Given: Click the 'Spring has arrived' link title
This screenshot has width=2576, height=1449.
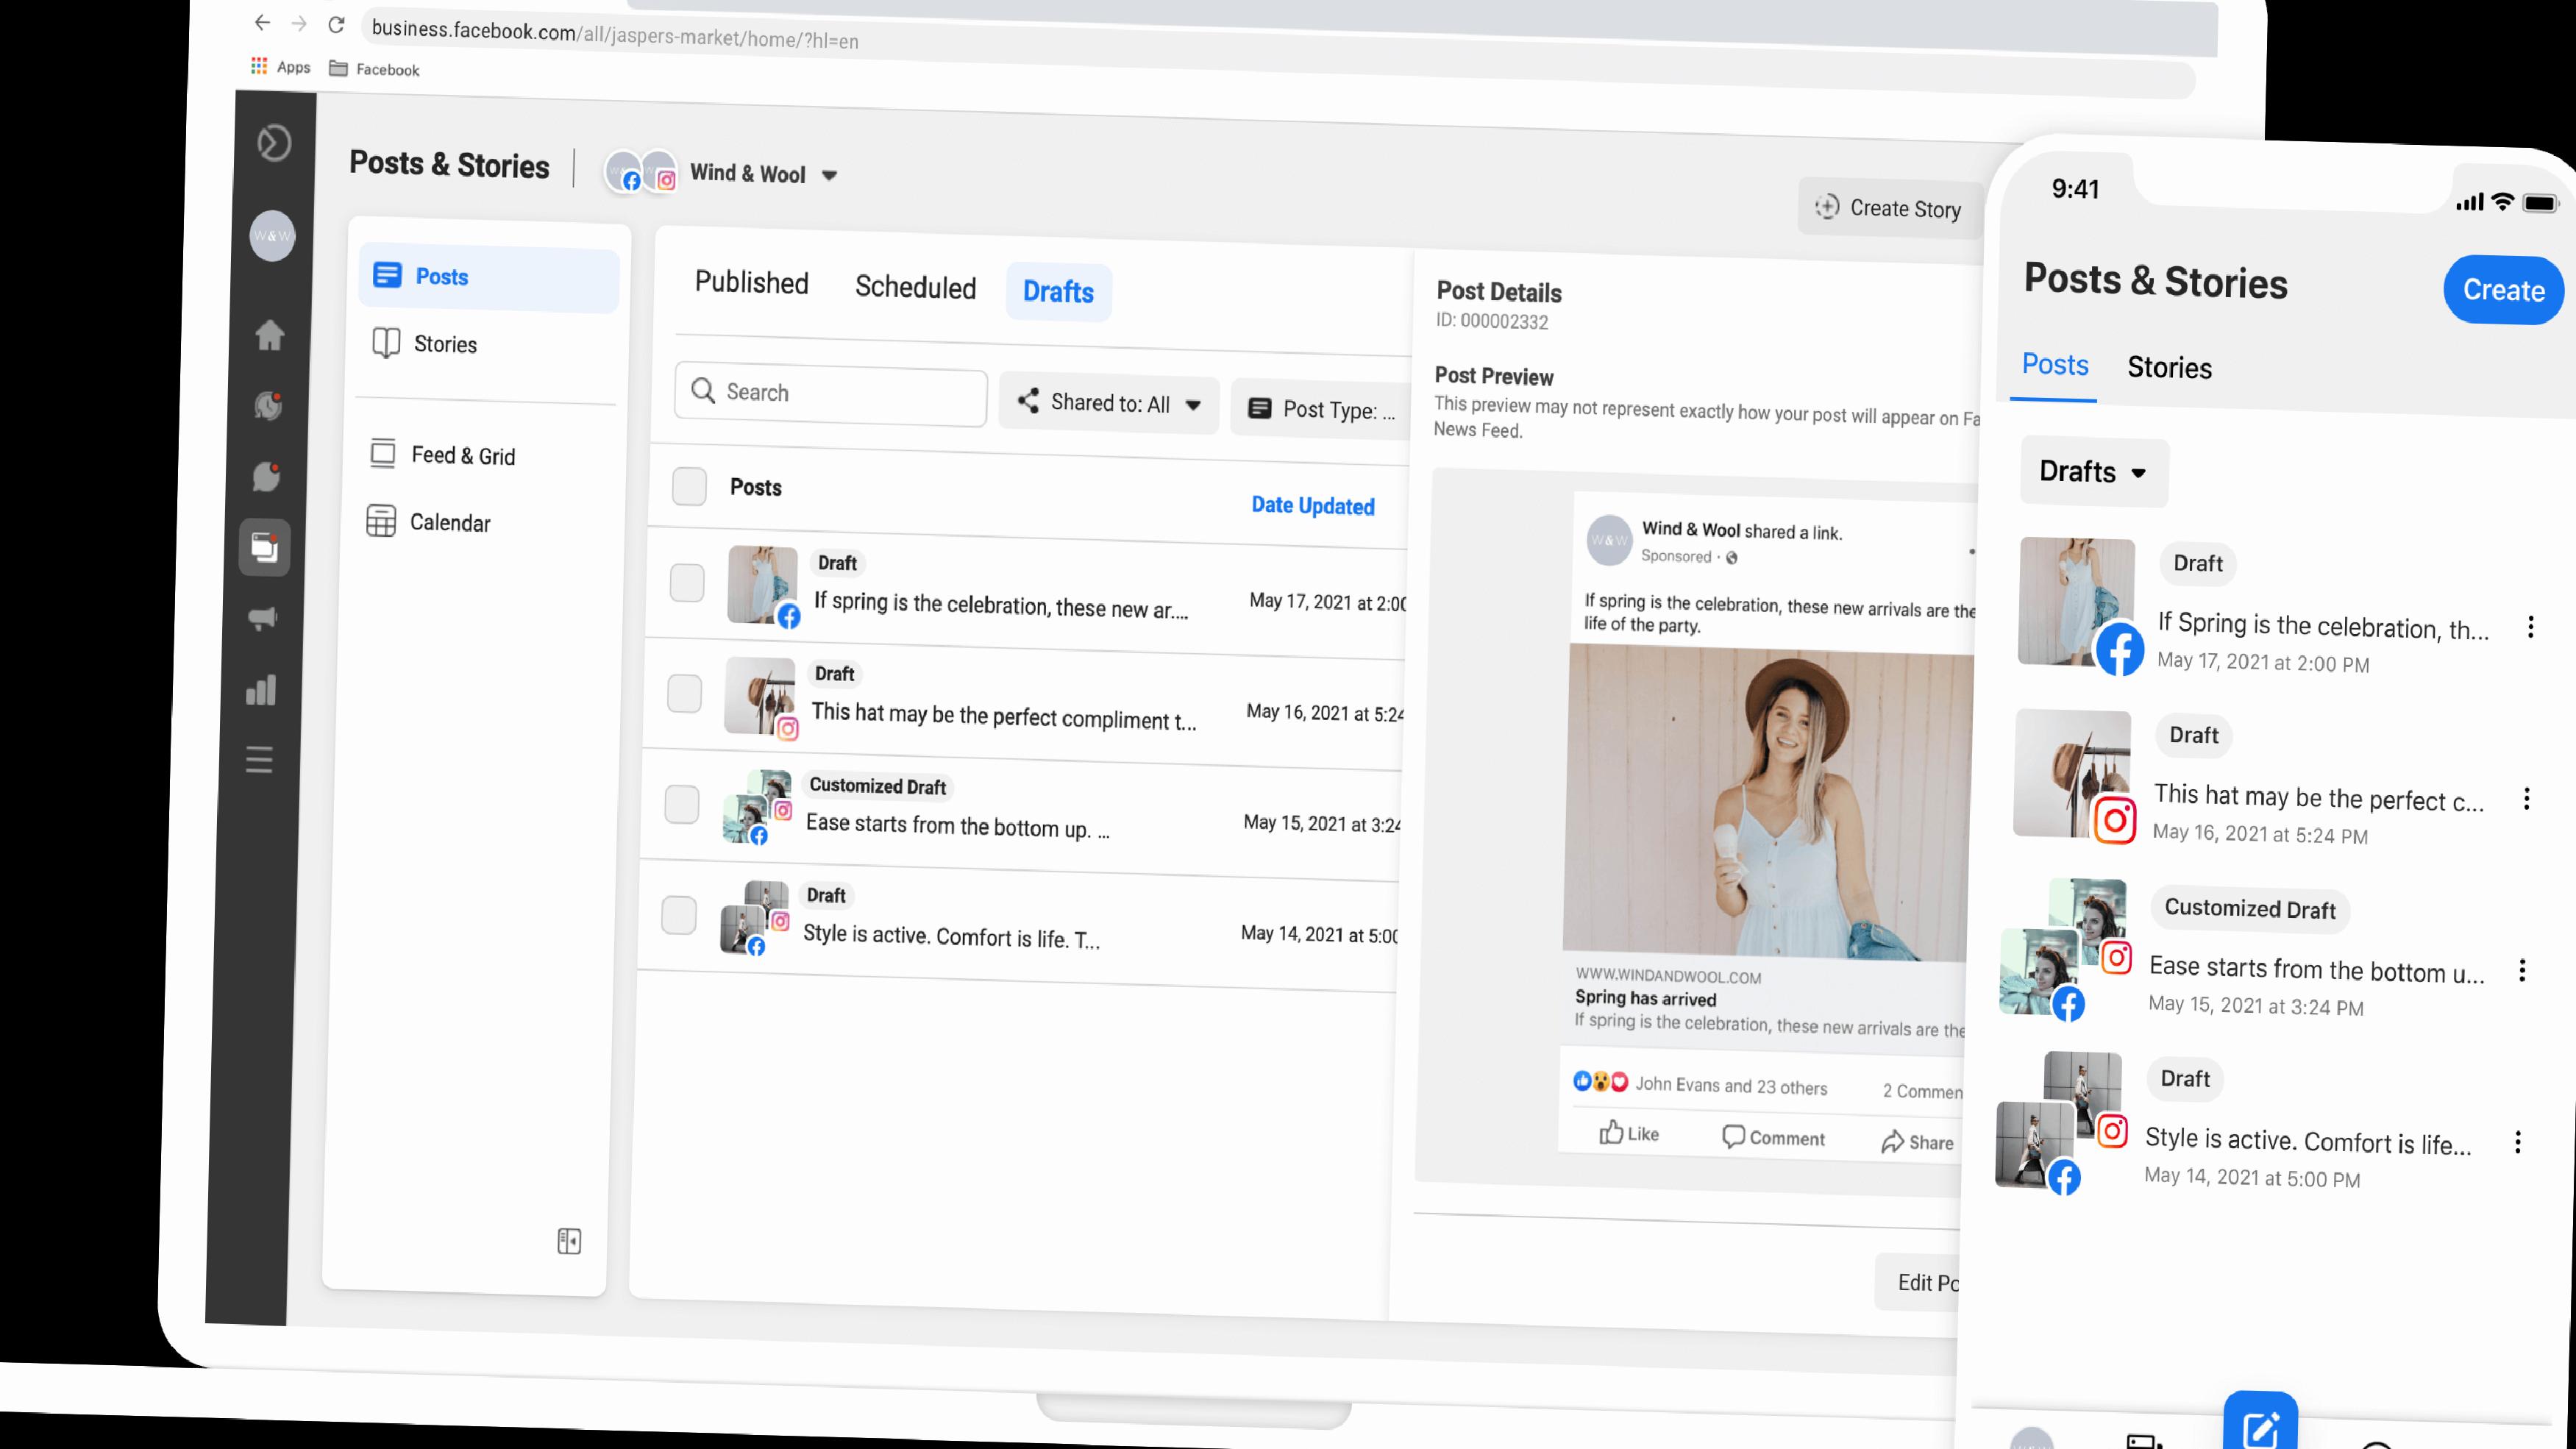Looking at the screenshot, I should [1645, 998].
